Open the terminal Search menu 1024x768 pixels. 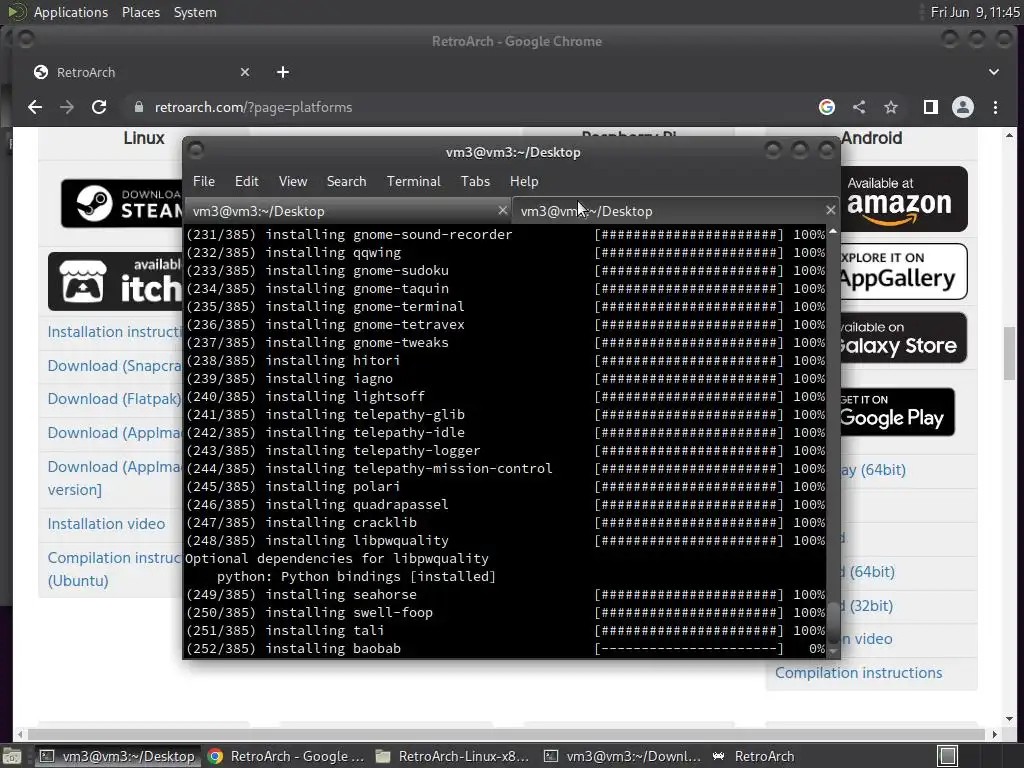click(346, 181)
